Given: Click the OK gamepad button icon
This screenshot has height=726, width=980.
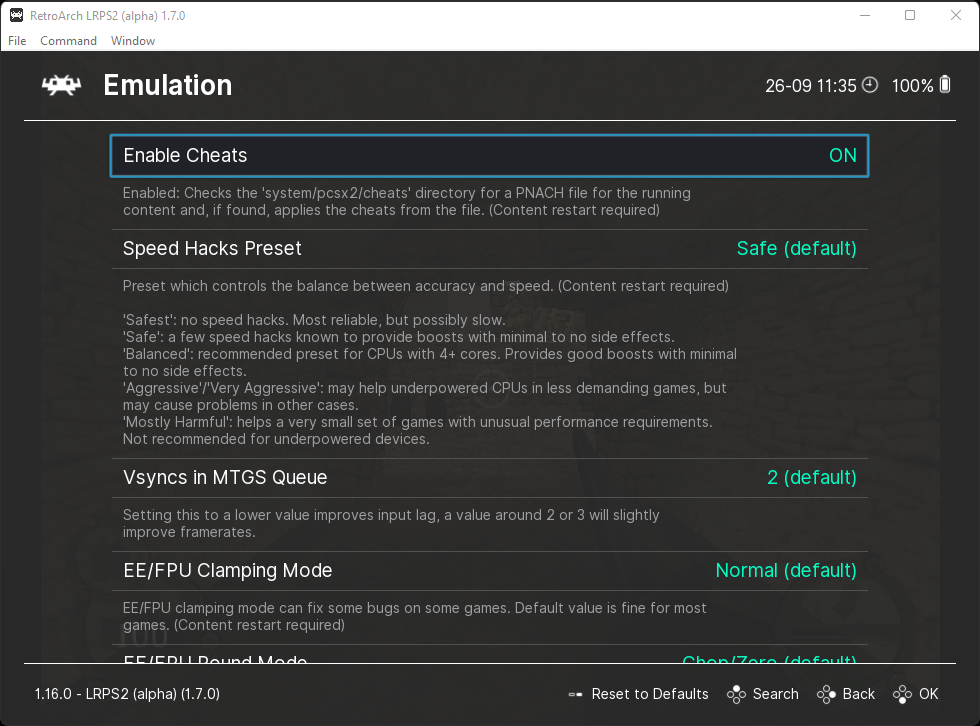Looking at the screenshot, I should [902, 694].
